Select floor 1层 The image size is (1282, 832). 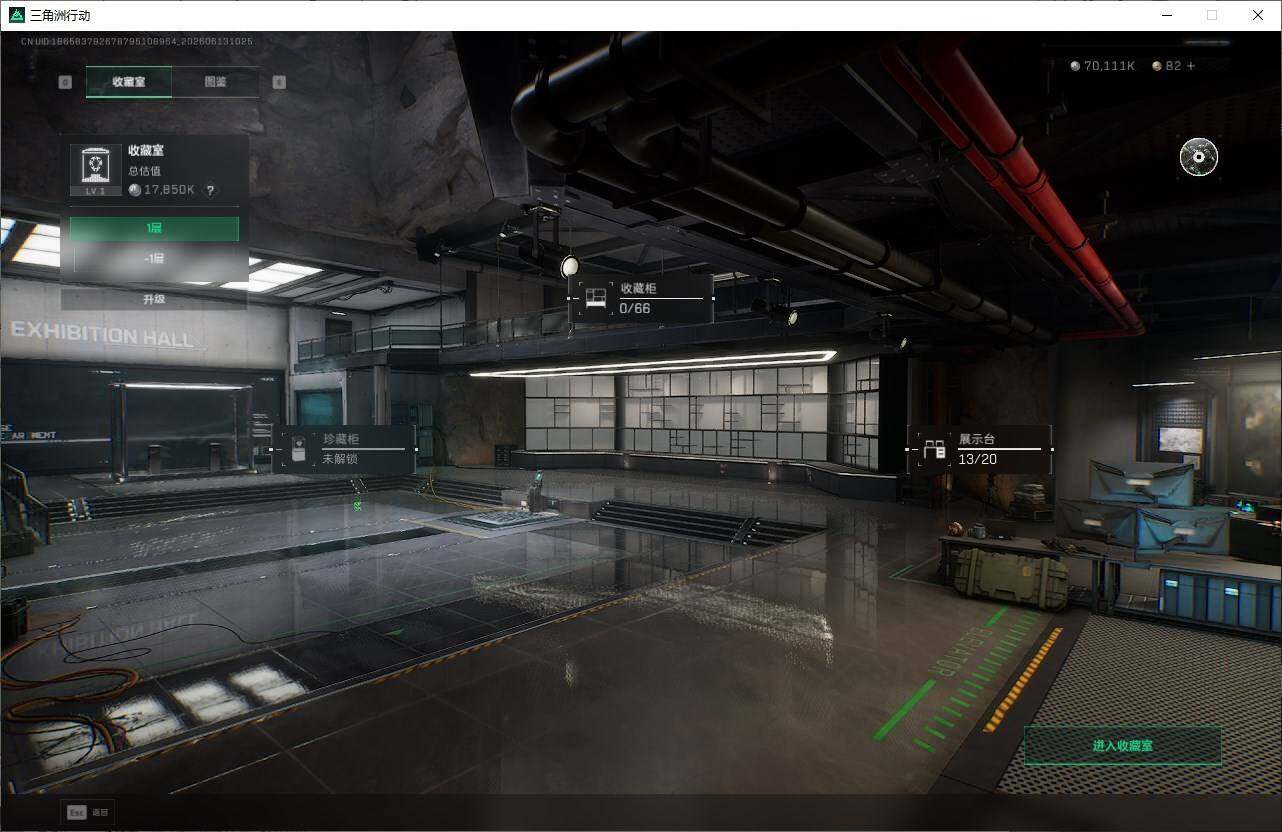click(154, 229)
